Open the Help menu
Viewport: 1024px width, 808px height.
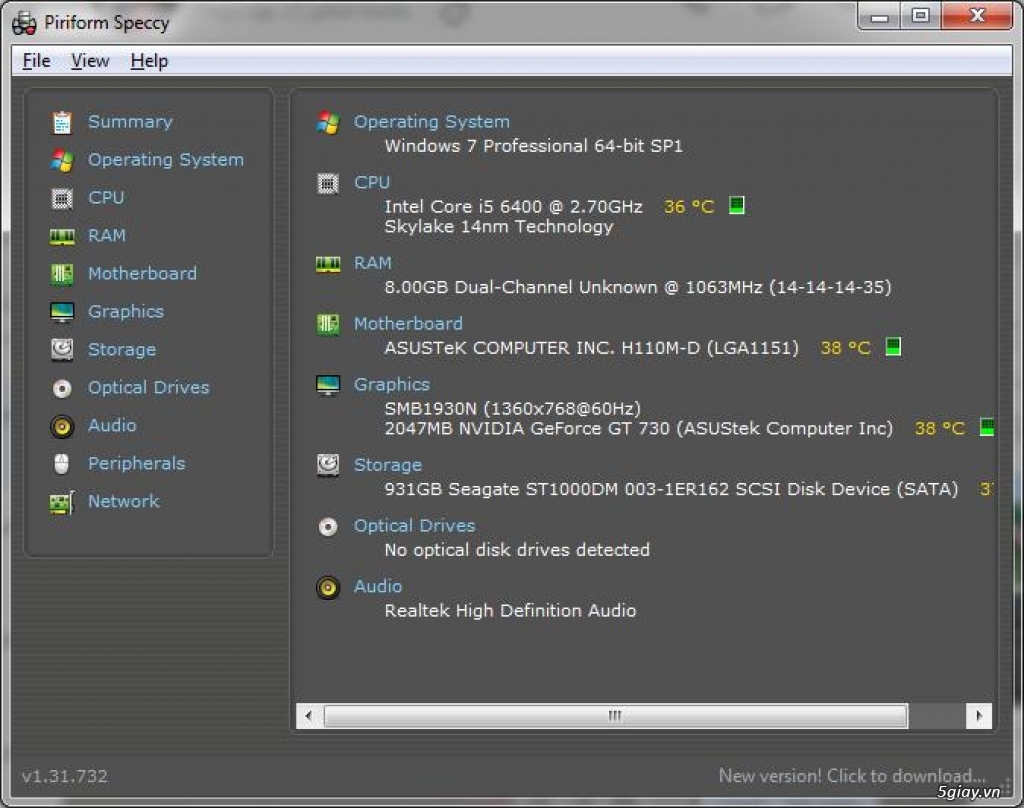click(x=149, y=61)
